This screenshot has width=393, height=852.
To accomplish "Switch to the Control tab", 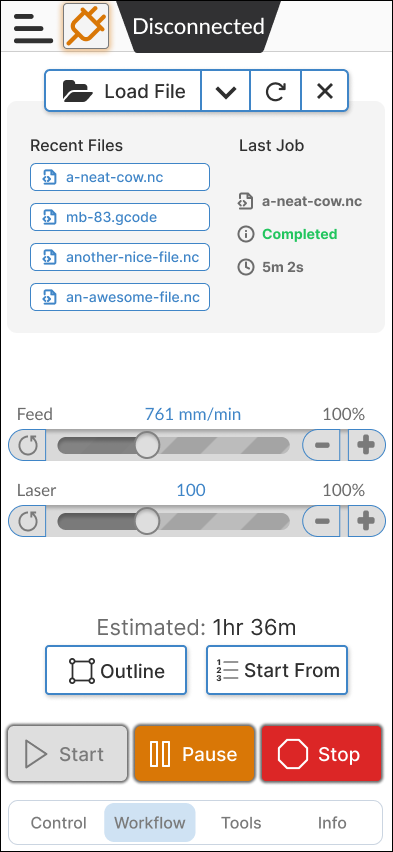I will click(x=59, y=823).
